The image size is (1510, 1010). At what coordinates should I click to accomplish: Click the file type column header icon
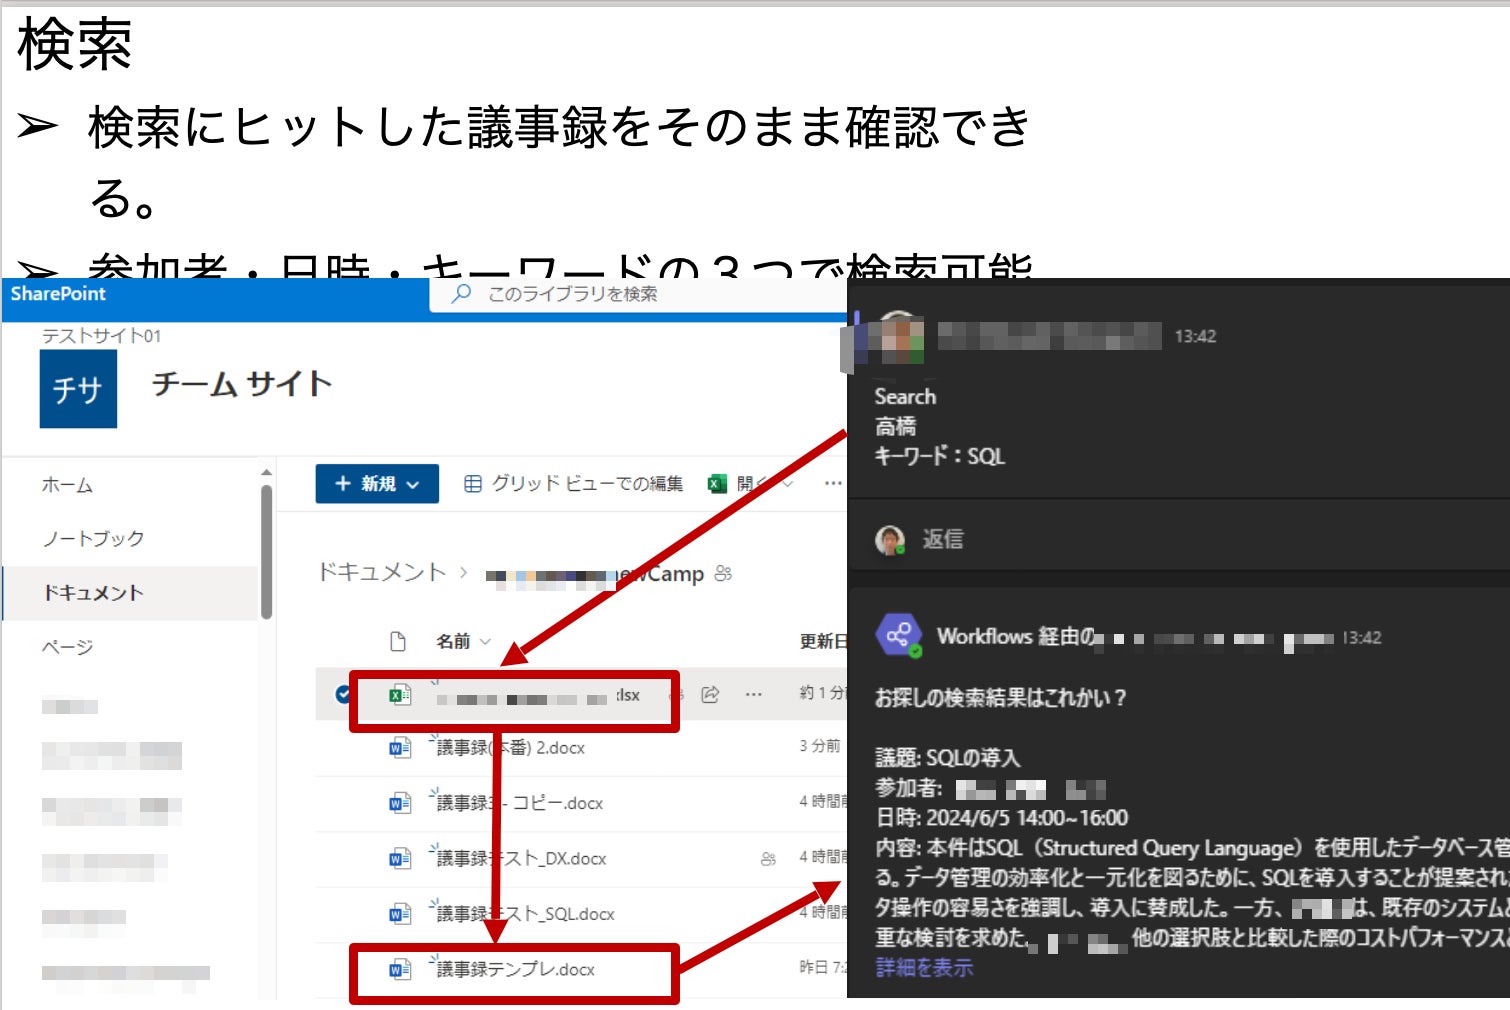click(398, 641)
